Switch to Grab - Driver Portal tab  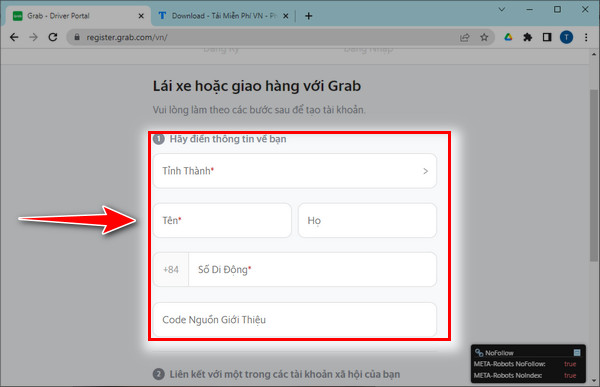pos(78,16)
